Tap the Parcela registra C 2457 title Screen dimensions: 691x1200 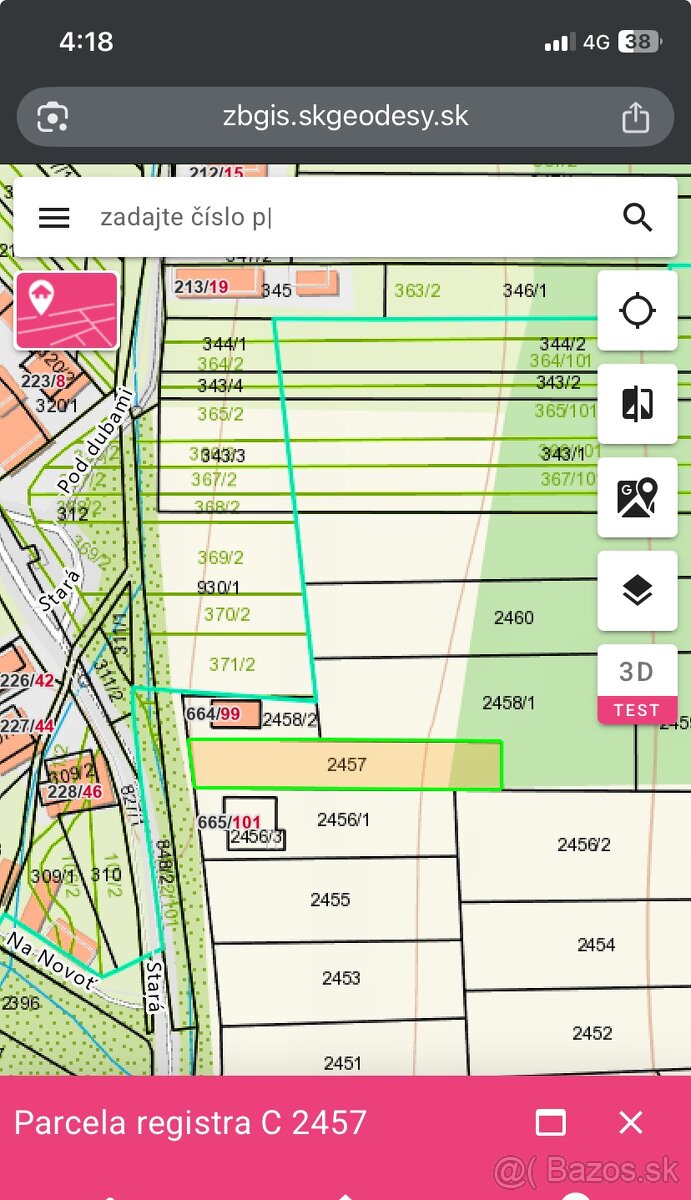click(190, 1123)
